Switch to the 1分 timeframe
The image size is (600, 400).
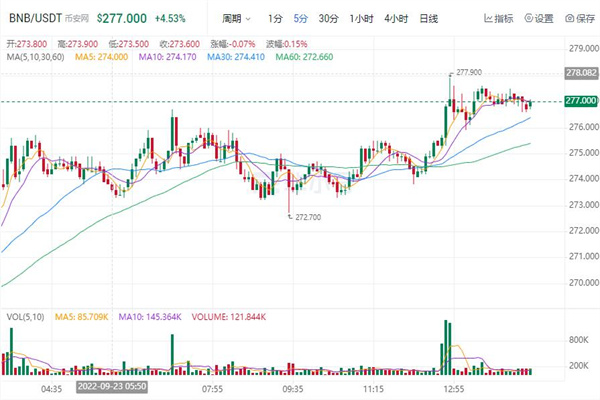click(277, 19)
